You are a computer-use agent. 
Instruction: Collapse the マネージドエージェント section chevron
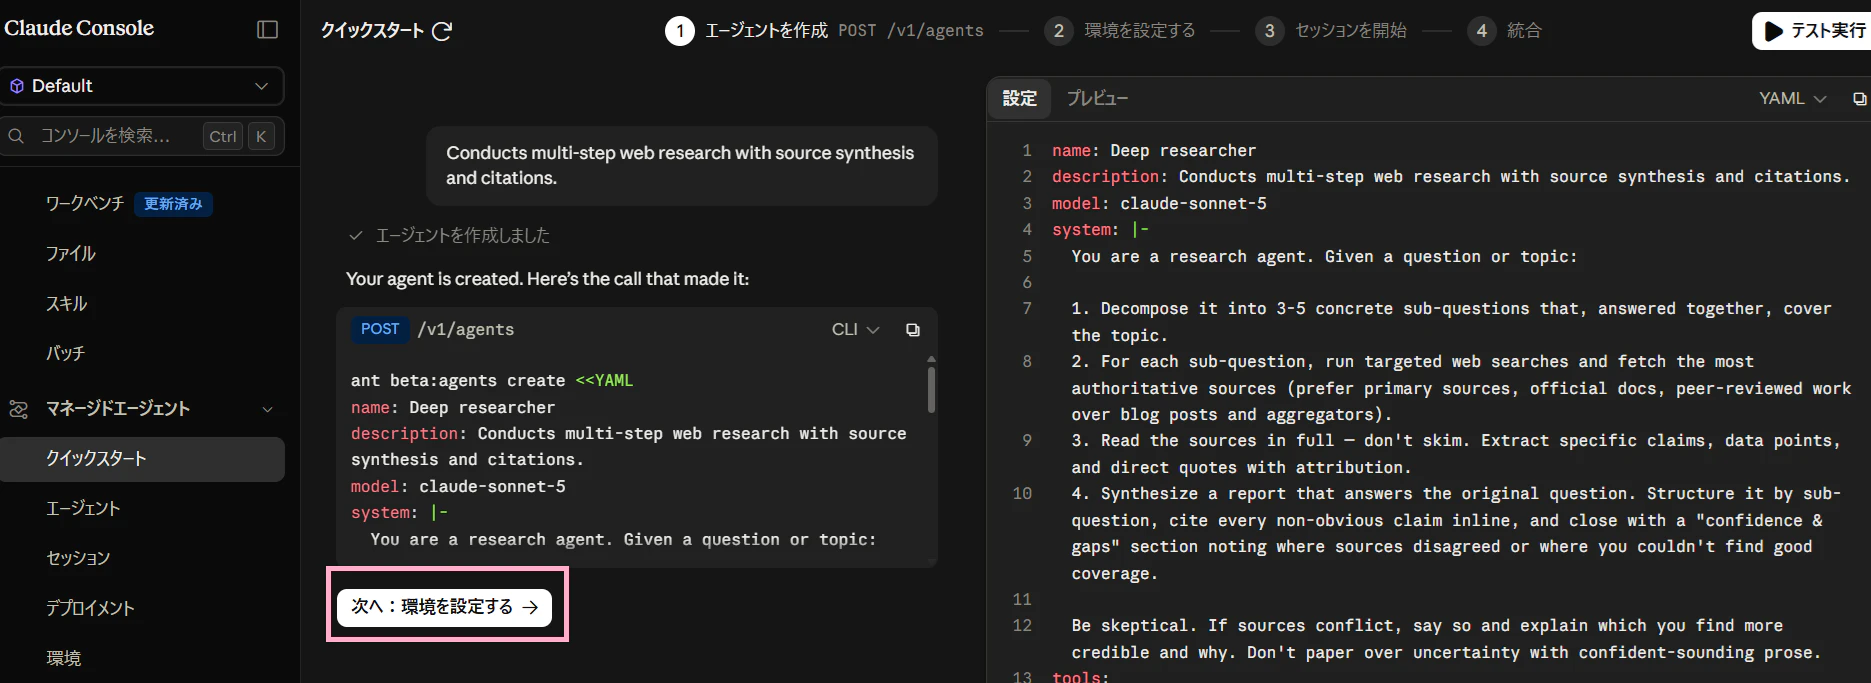point(267,409)
